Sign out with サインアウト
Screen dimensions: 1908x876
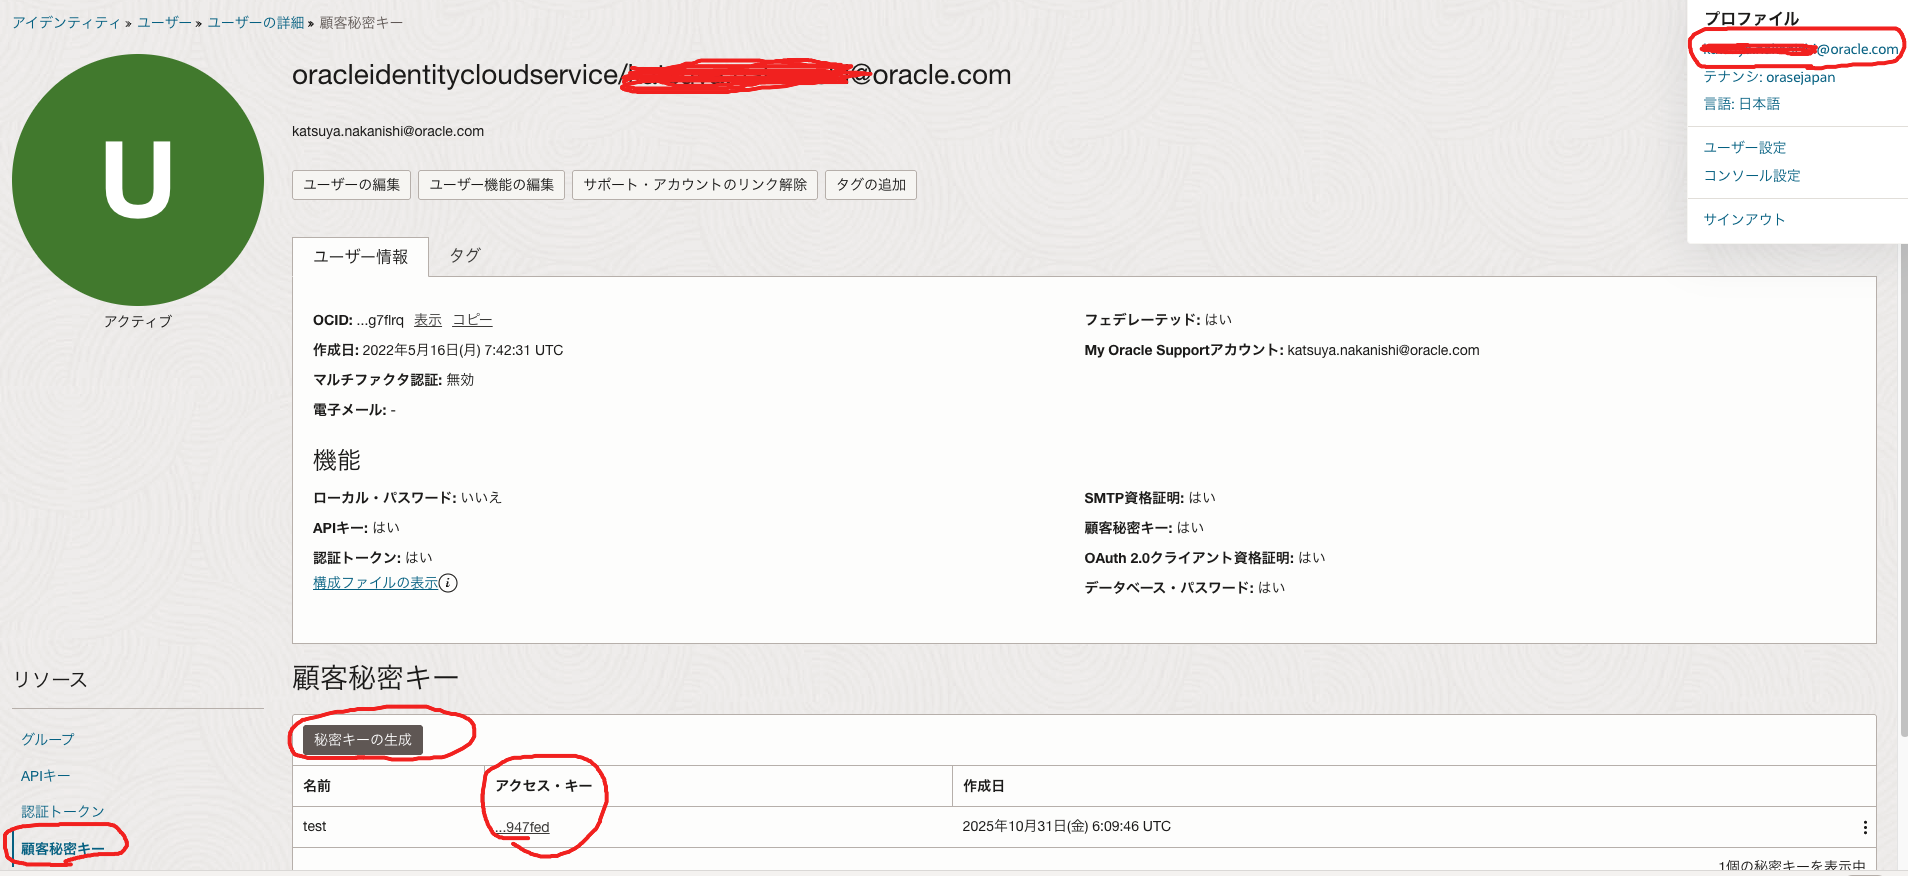pos(1744,220)
